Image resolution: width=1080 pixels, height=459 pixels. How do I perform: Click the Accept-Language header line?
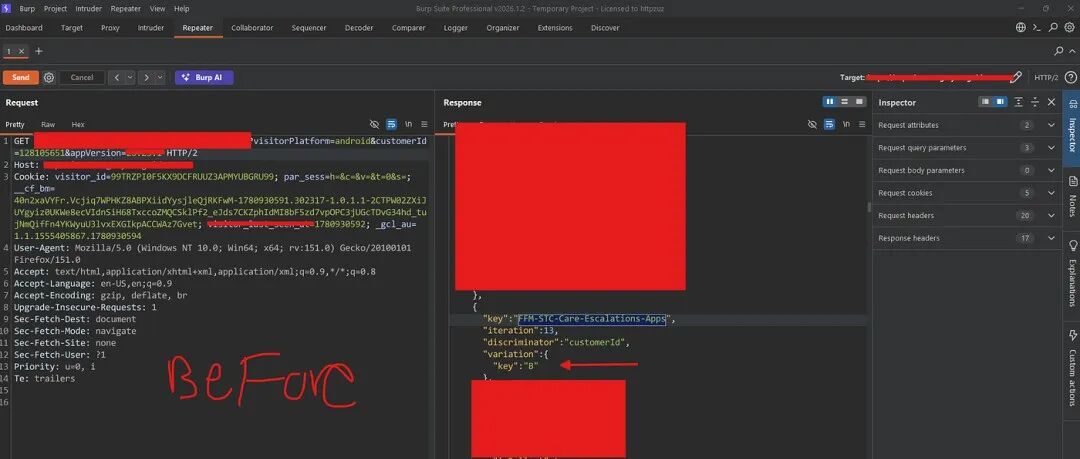tap(93, 283)
